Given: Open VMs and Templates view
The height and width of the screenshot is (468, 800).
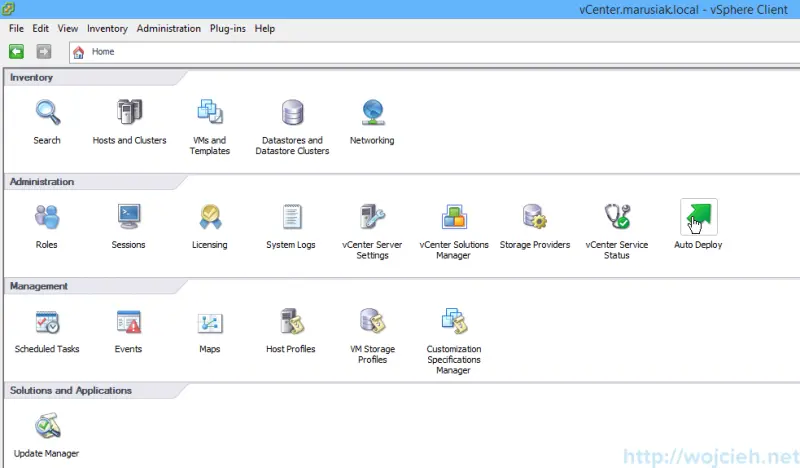Looking at the screenshot, I should pyautogui.click(x=210, y=112).
